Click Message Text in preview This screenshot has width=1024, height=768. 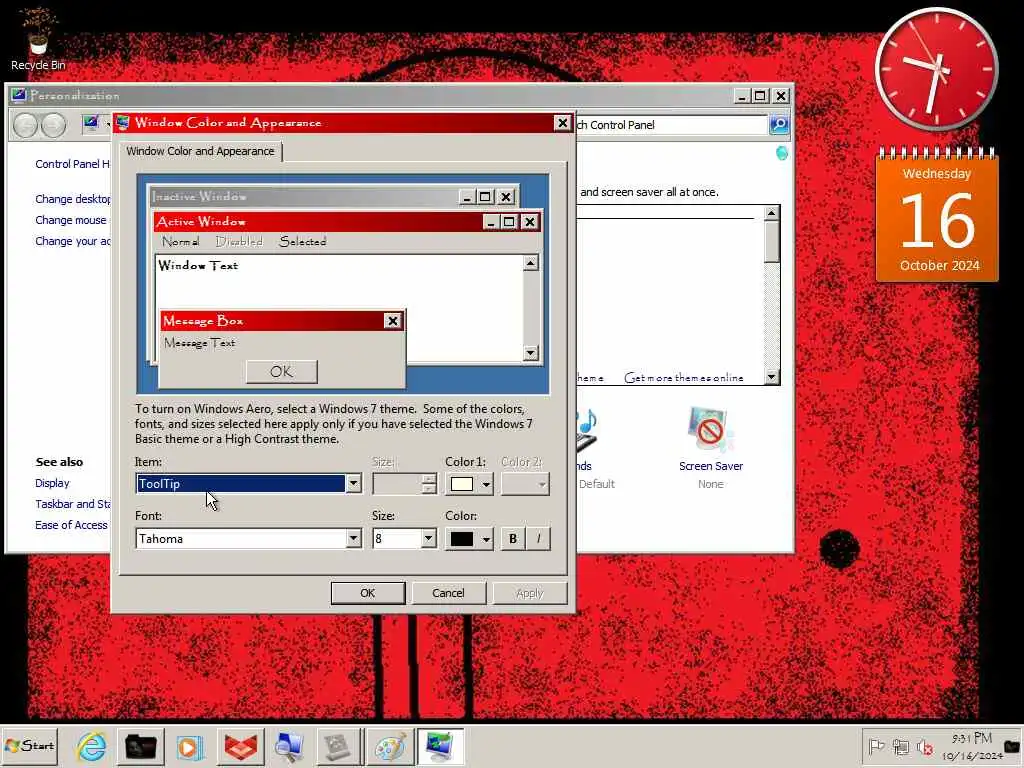click(x=199, y=343)
